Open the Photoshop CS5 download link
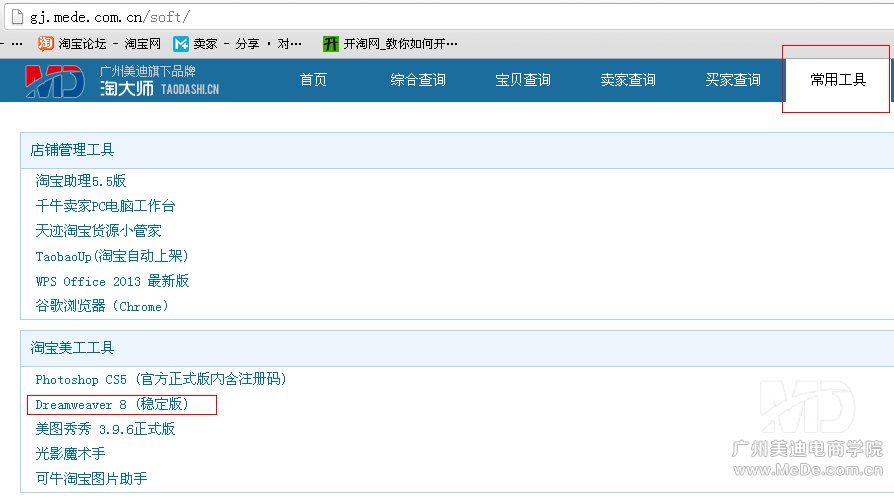The width and height of the screenshot is (894, 499). [161, 379]
